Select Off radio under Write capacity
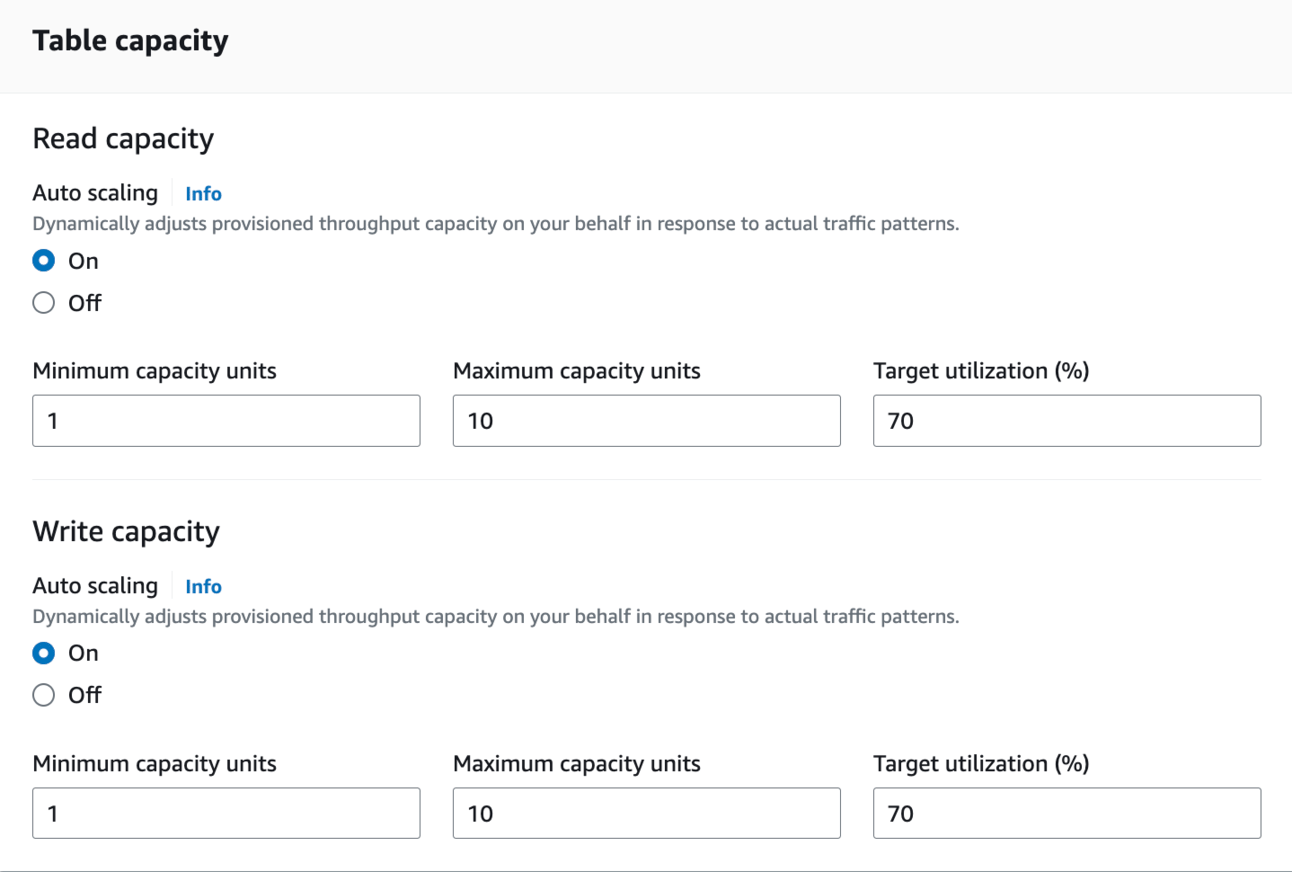1292x872 pixels. click(44, 695)
